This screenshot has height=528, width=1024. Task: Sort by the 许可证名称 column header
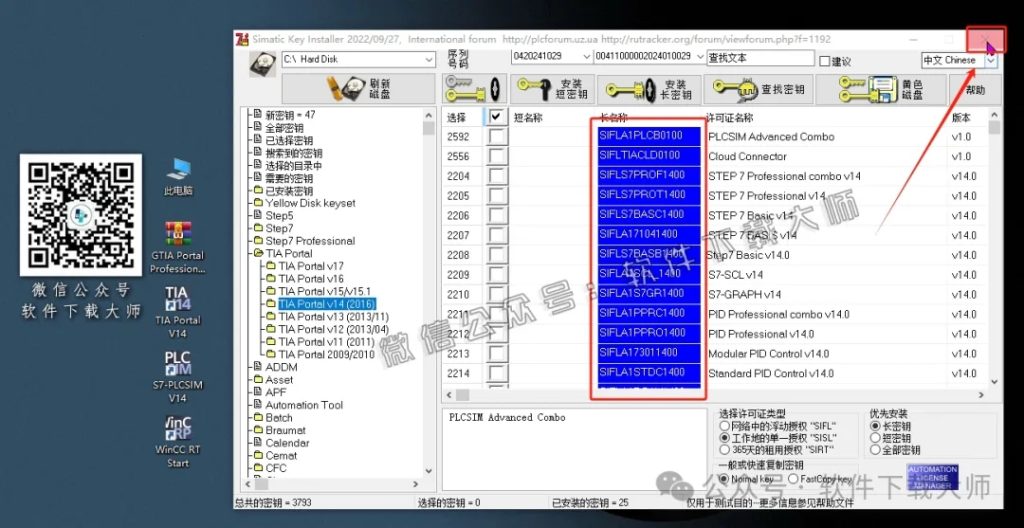click(730, 118)
